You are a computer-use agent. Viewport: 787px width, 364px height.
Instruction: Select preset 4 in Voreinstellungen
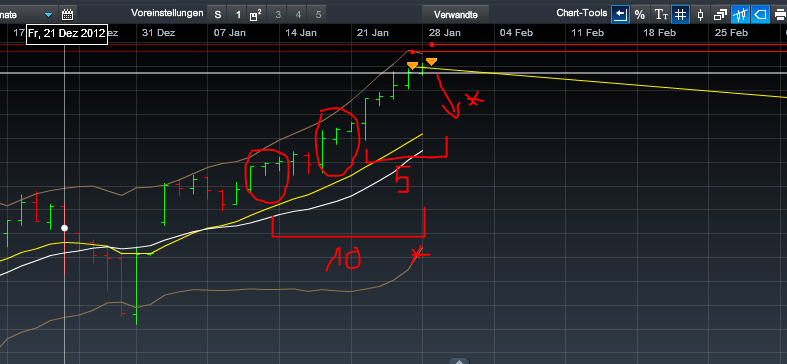298,15
